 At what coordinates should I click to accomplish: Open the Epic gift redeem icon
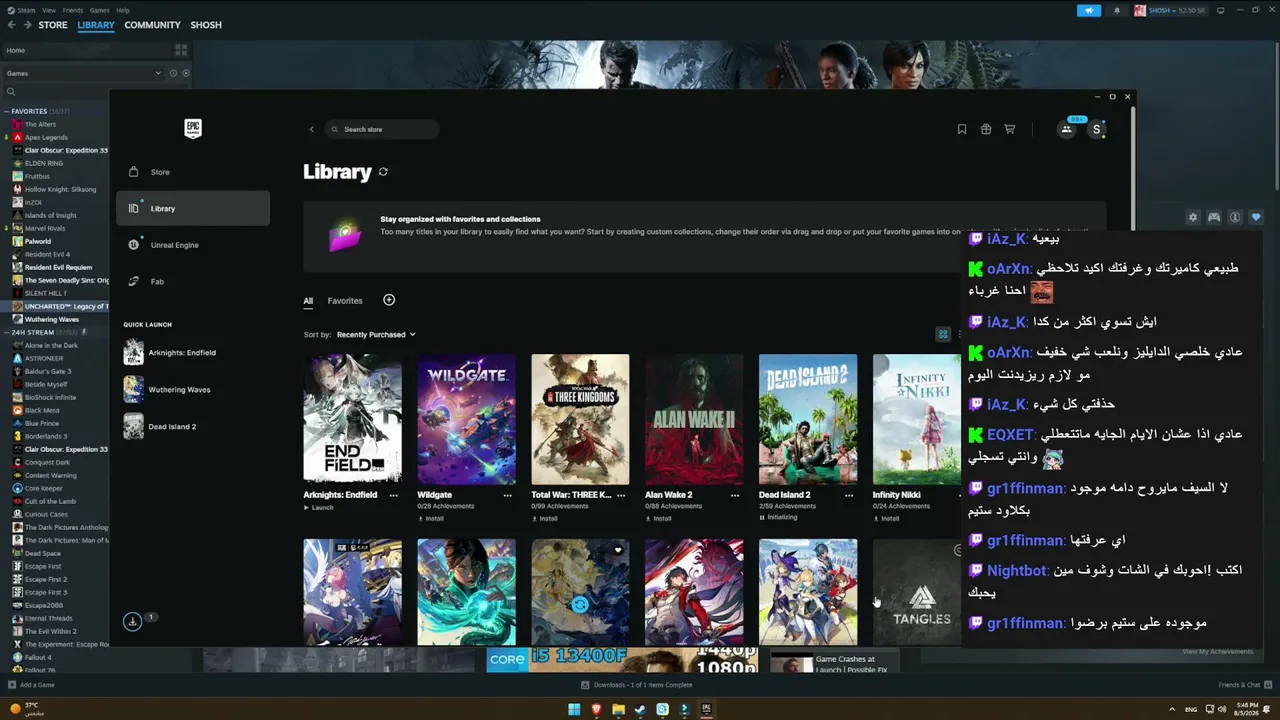[x=986, y=129]
